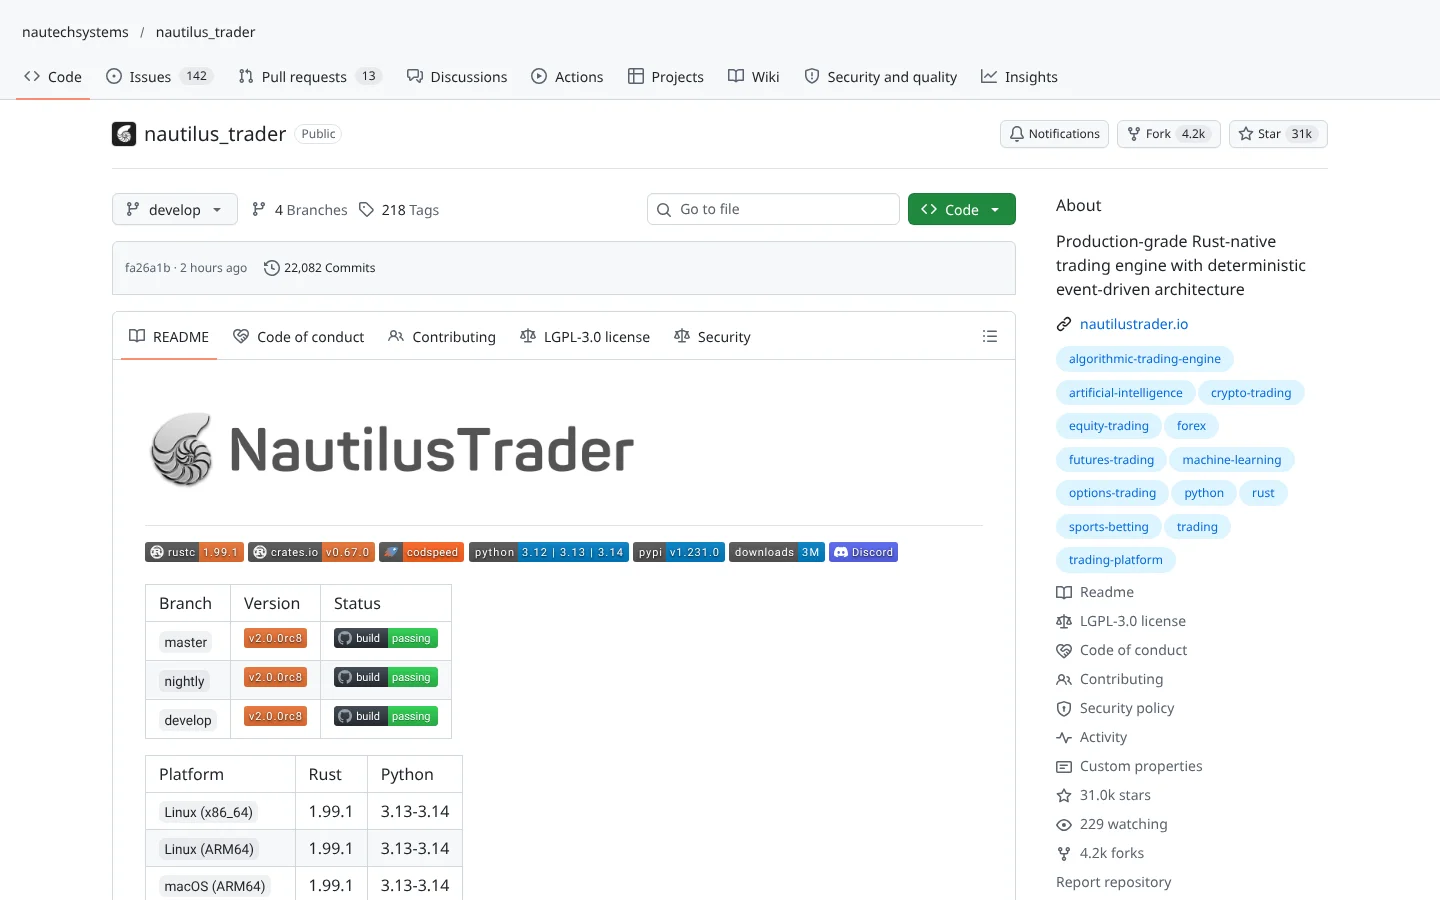Screen dimensions: 1440x900
Task: Click the Go to file search field
Action: pyautogui.click(x=773, y=209)
